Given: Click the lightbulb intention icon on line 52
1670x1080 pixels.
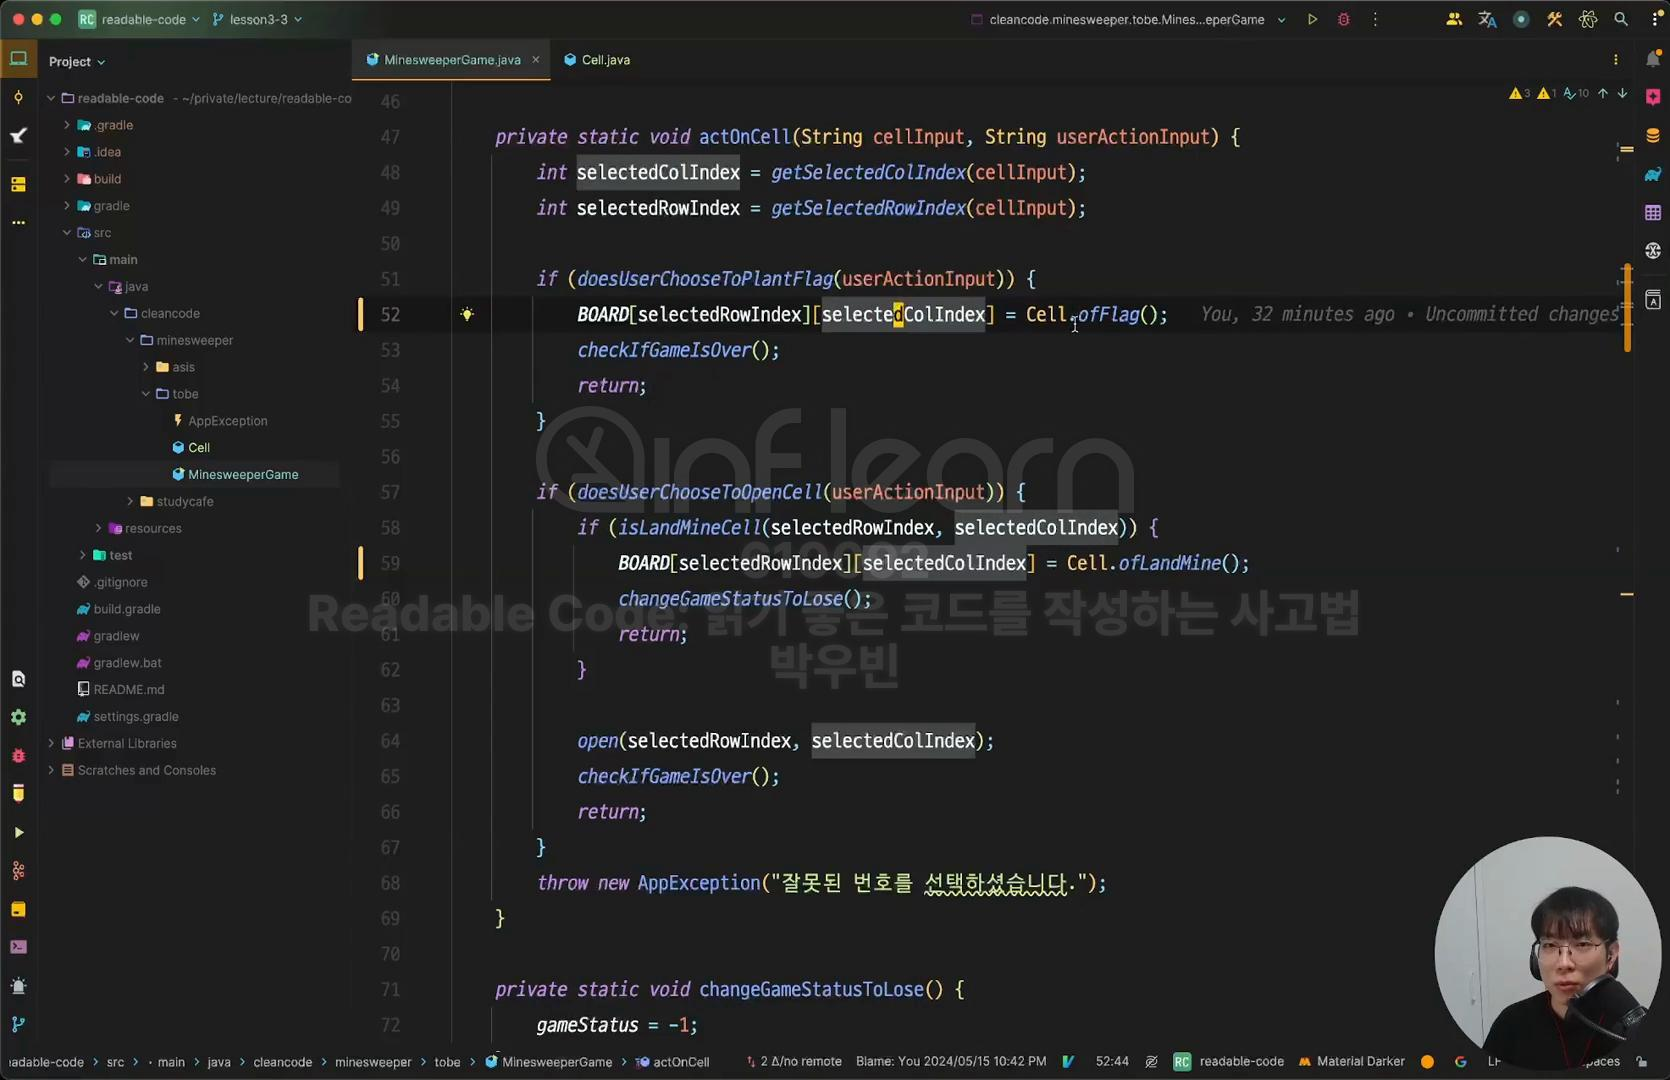Looking at the screenshot, I should click(467, 314).
